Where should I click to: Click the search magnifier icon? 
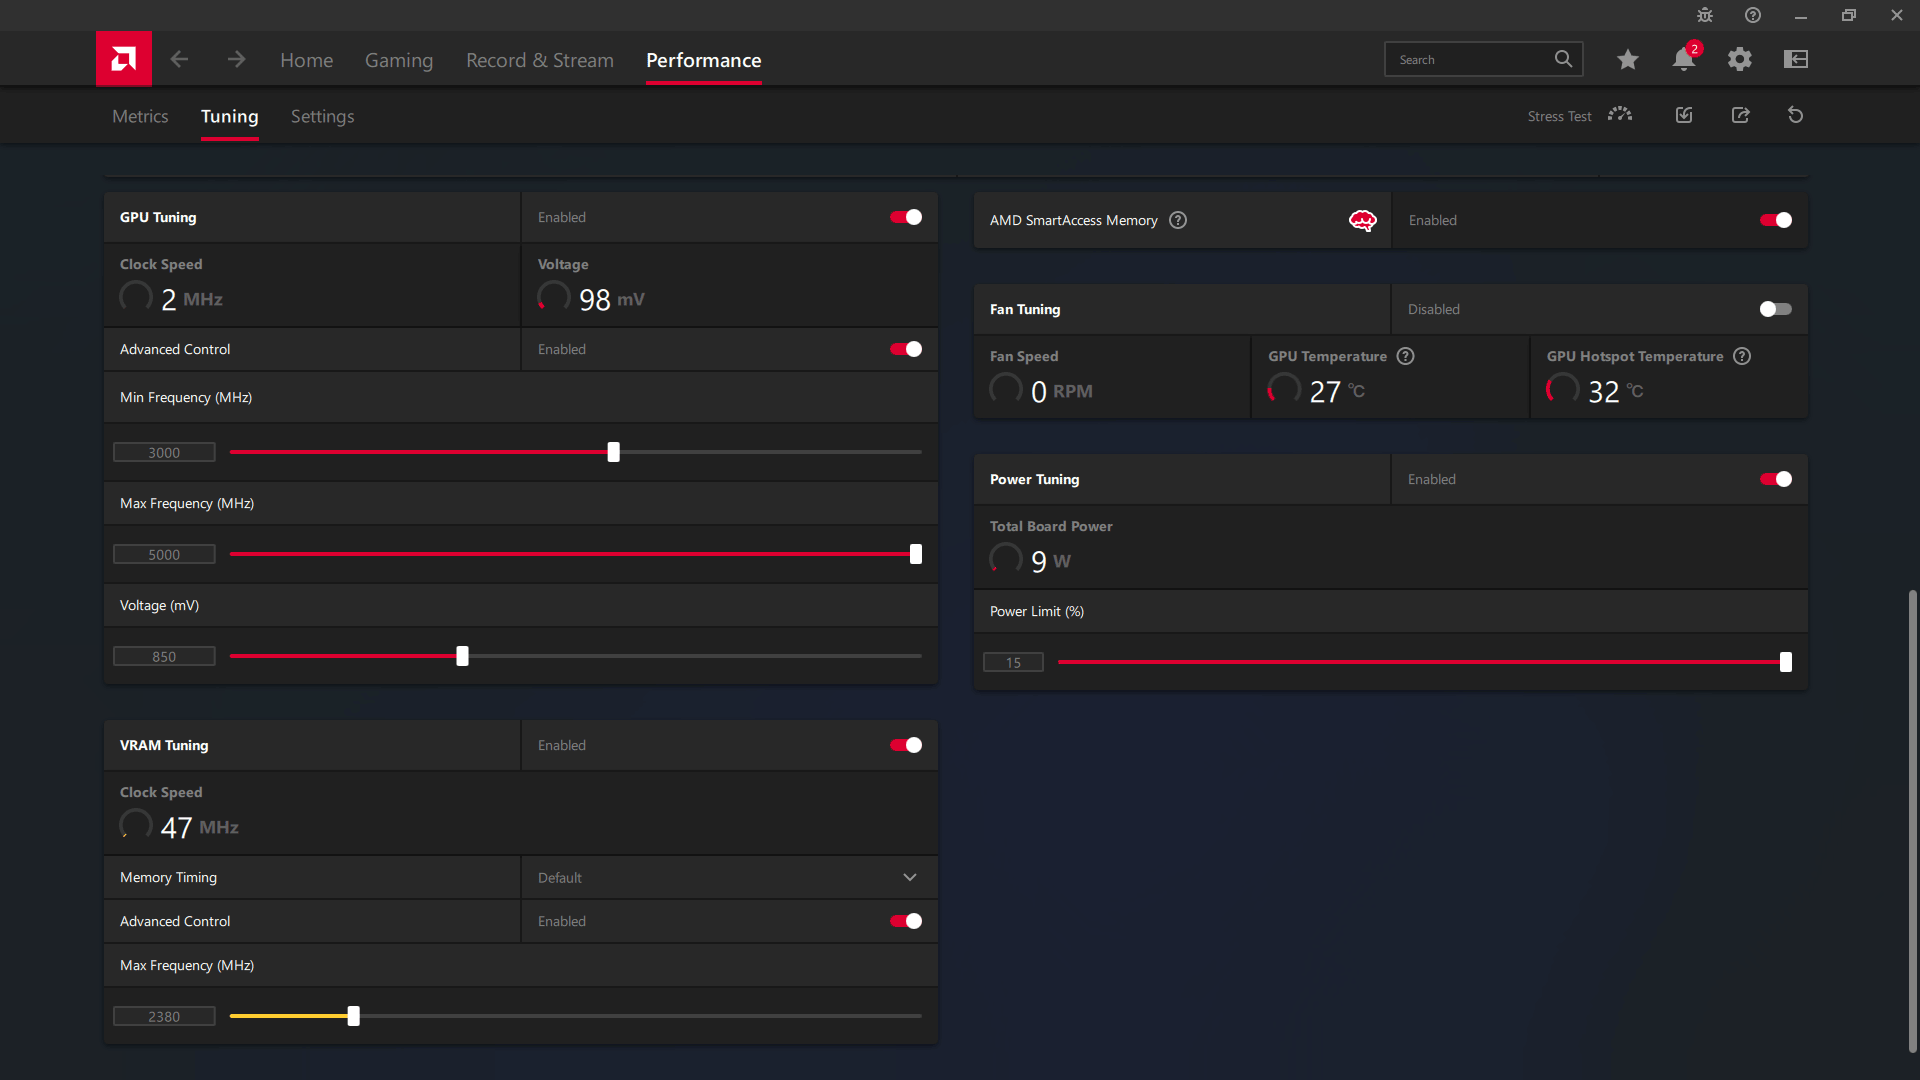[1563, 59]
